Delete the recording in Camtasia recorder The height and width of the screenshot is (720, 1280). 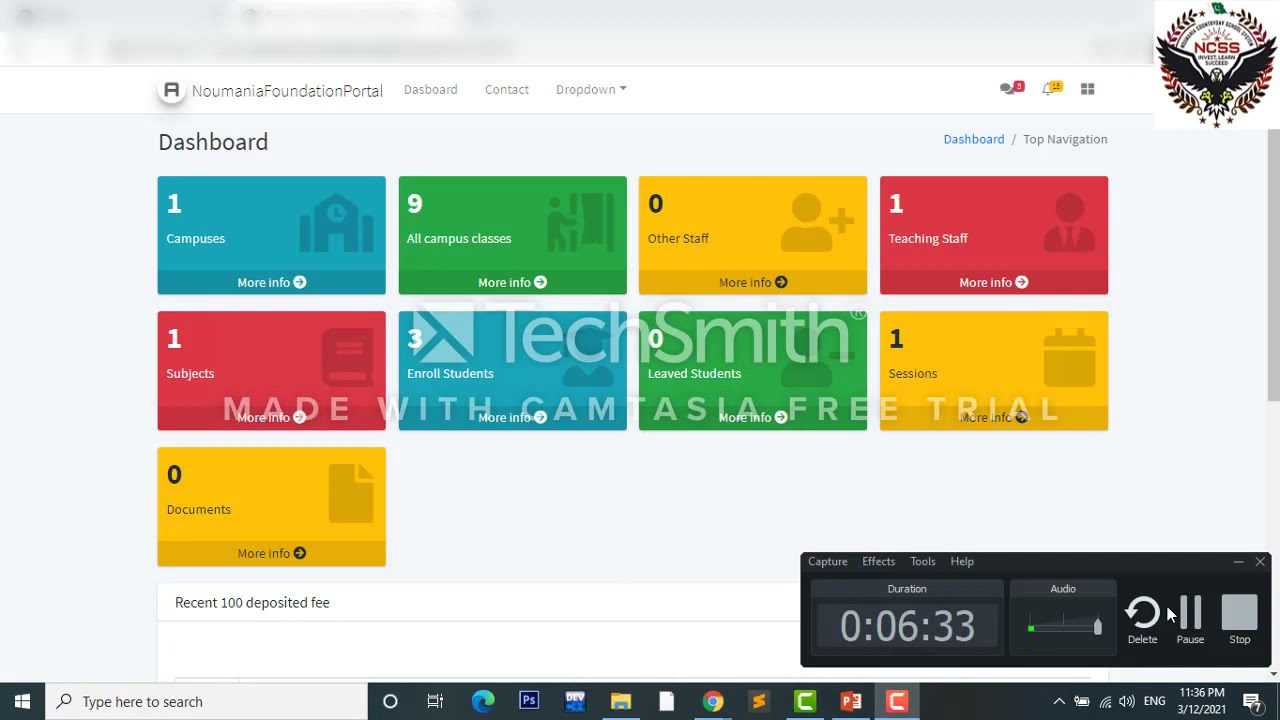click(1142, 620)
